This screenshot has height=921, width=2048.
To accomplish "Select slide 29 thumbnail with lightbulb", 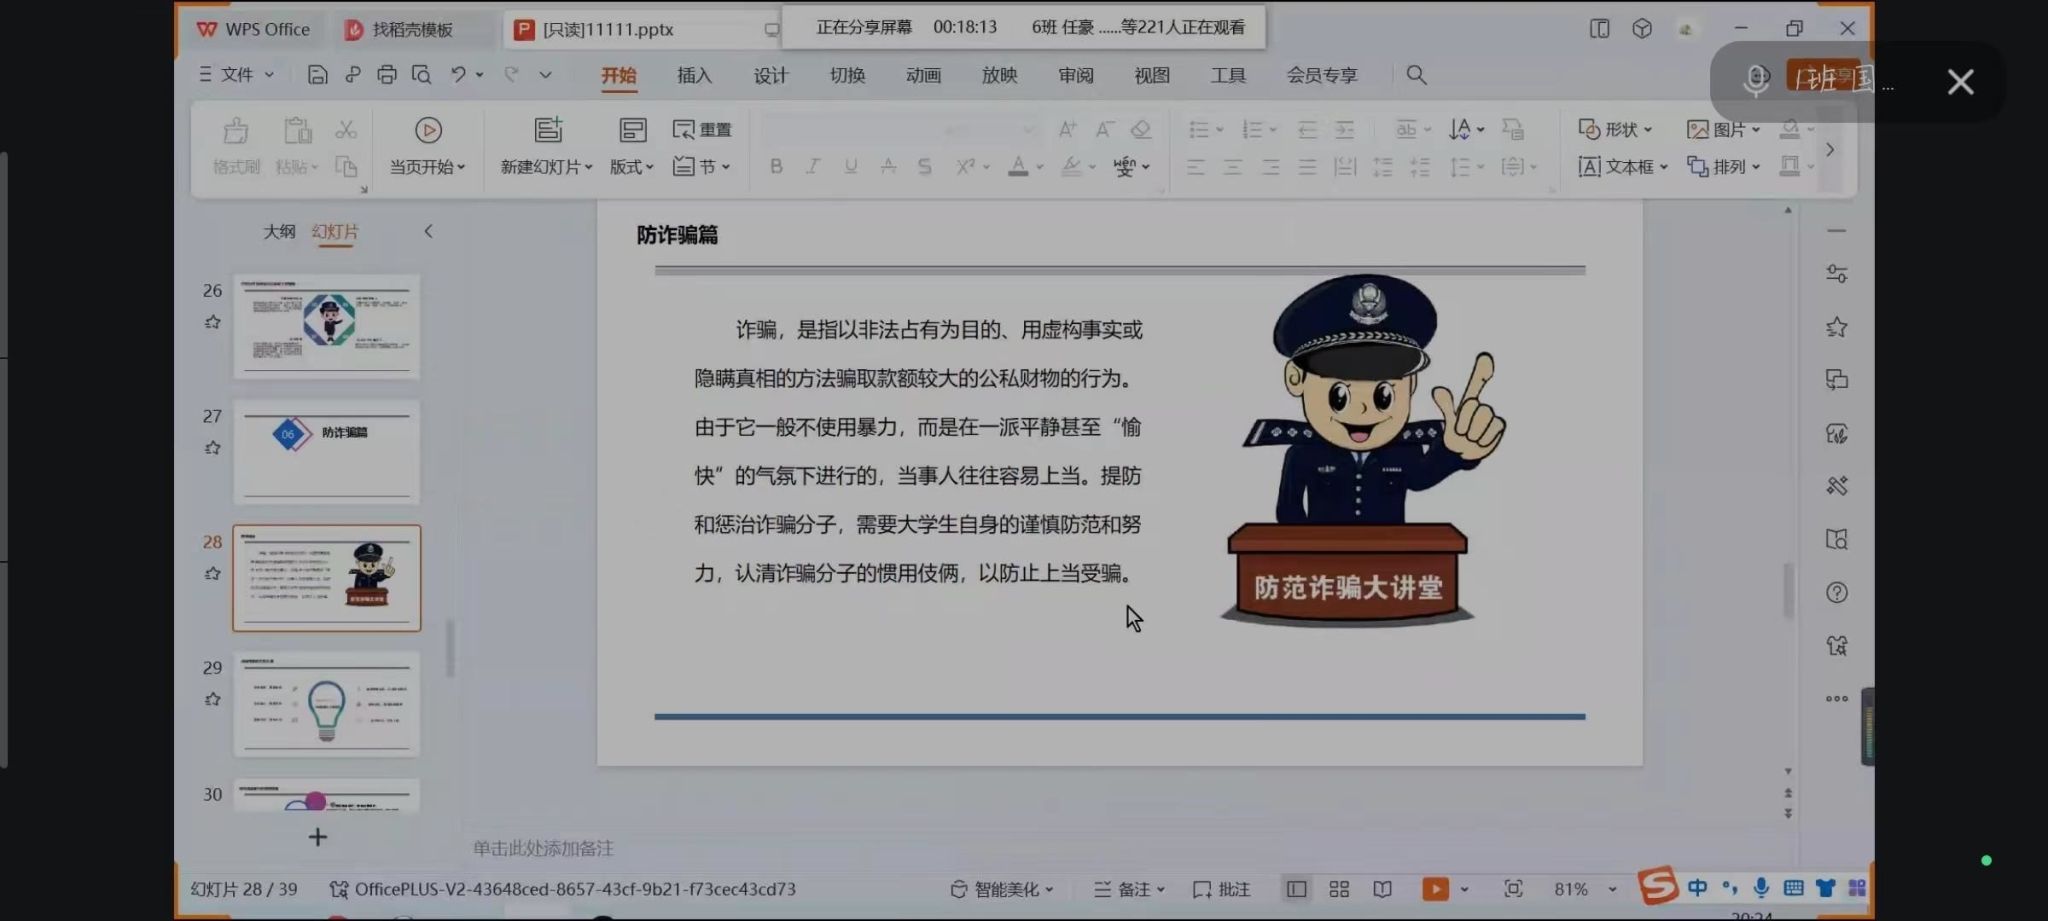I will [327, 704].
